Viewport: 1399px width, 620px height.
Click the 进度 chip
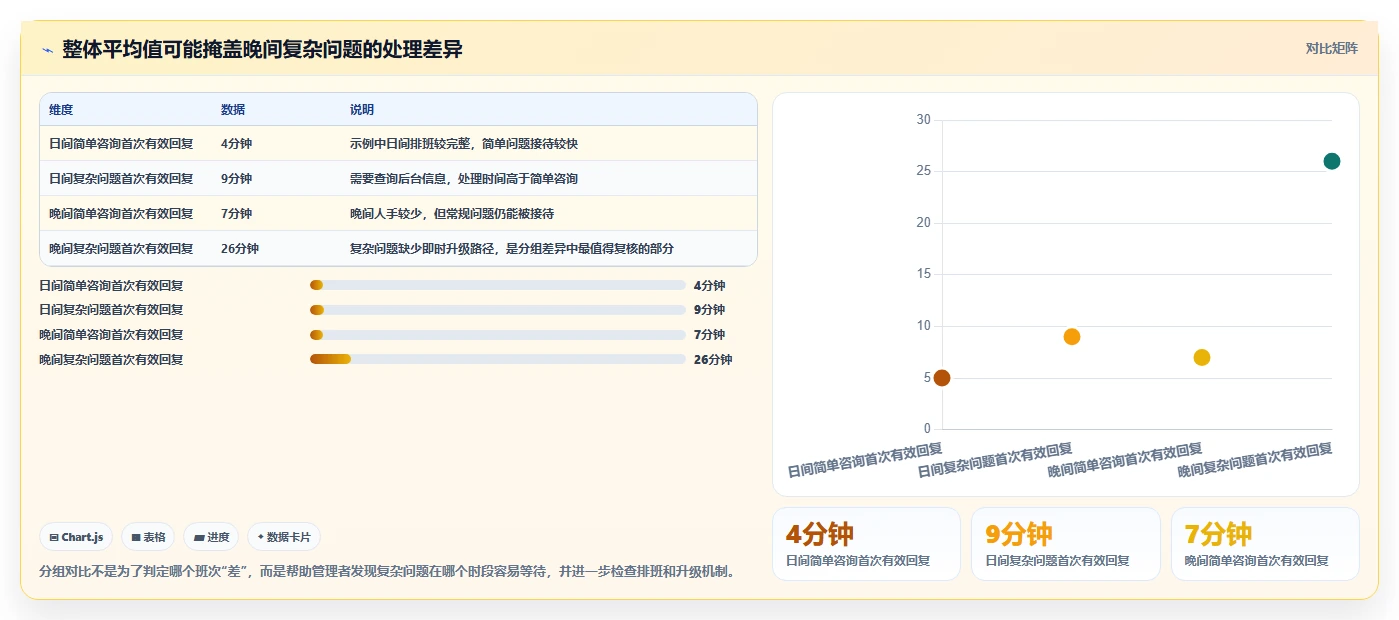(x=211, y=537)
